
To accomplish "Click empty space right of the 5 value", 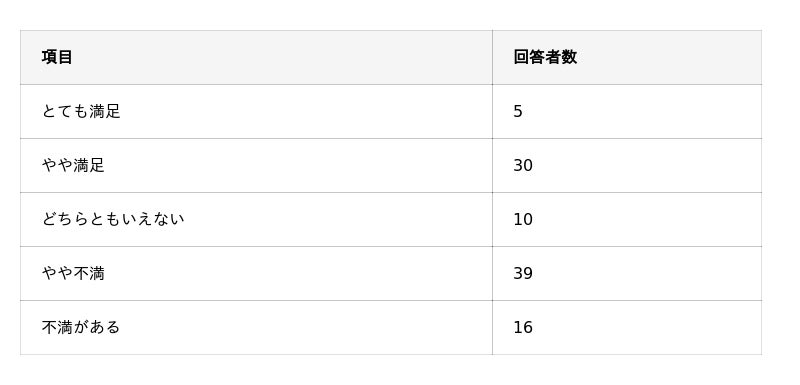I will tap(642, 111).
